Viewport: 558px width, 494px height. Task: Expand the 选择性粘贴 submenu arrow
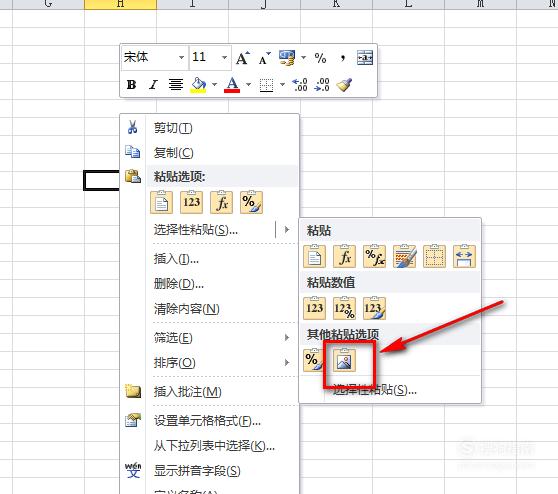pyautogui.click(x=287, y=230)
